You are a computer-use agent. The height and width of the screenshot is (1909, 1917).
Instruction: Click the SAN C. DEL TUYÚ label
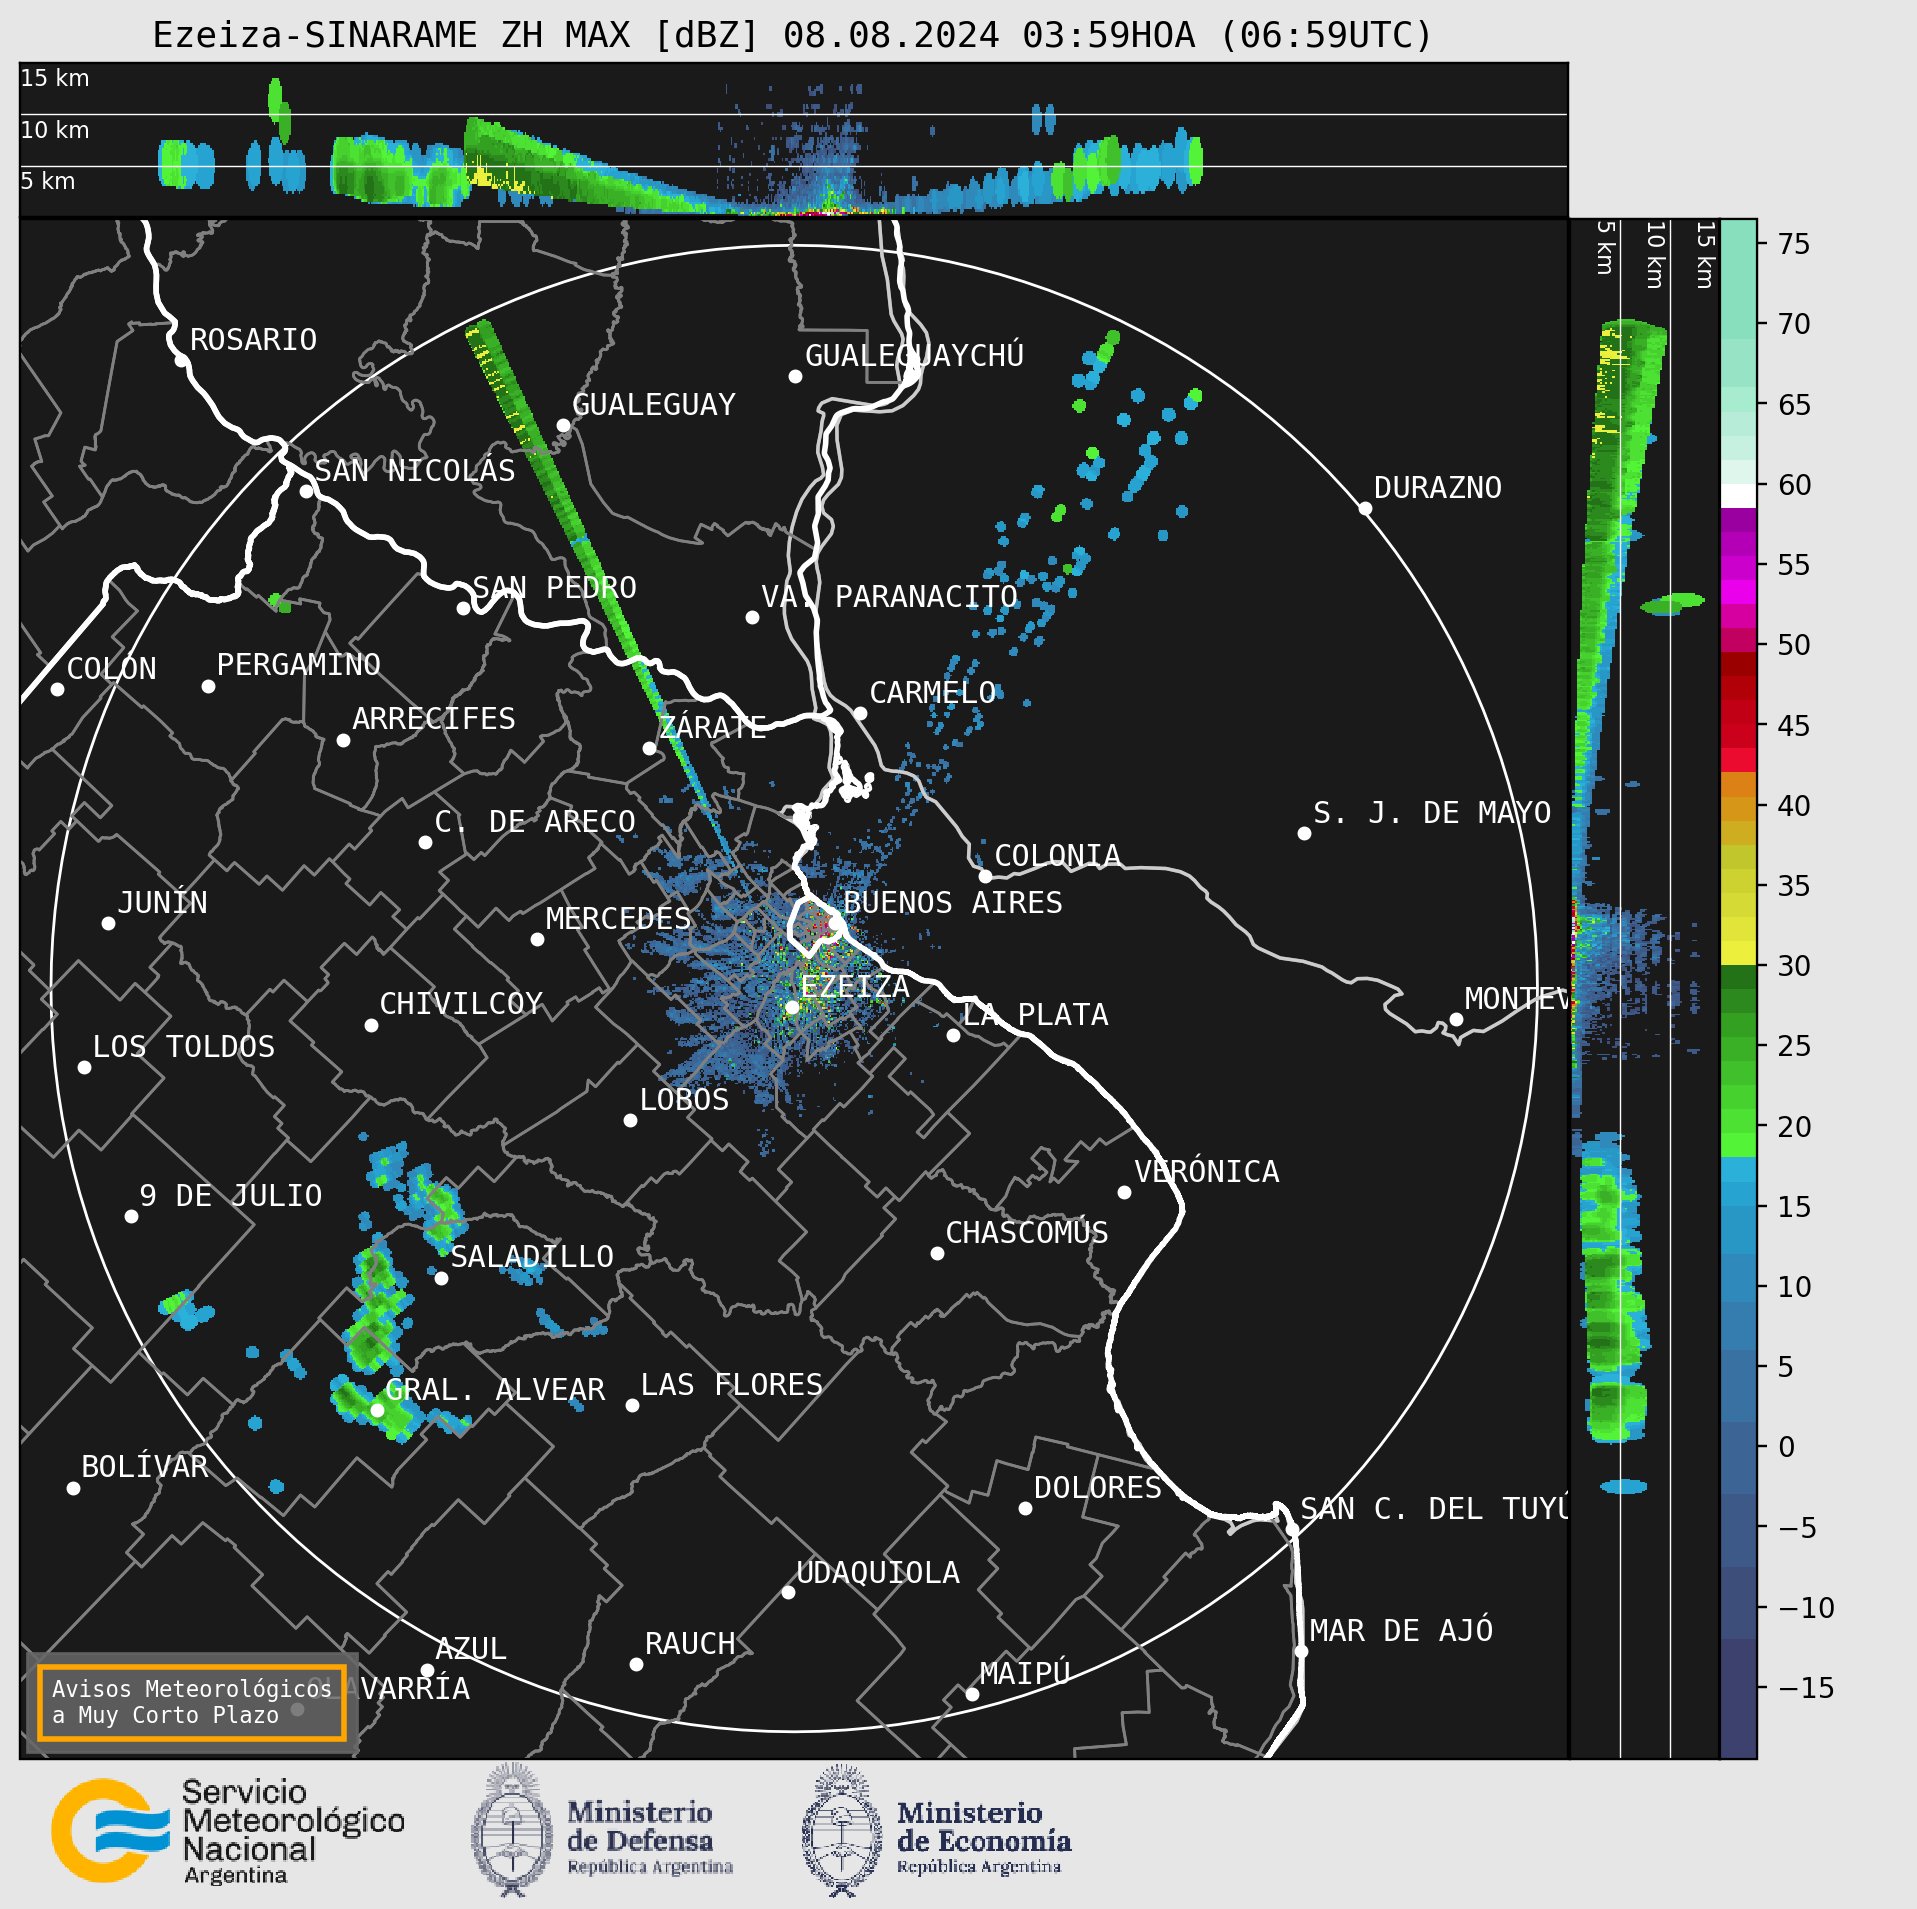point(1434,1508)
